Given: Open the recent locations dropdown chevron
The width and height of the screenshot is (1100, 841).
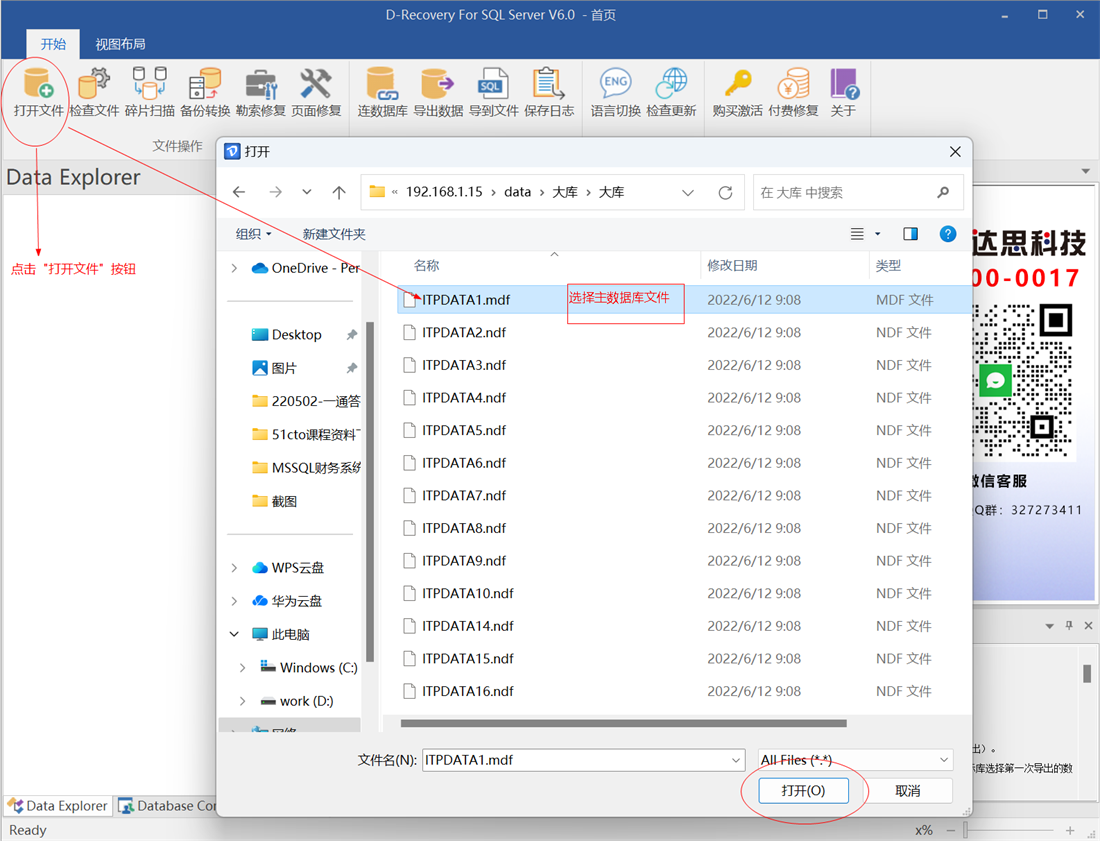Looking at the screenshot, I should pyautogui.click(x=307, y=192).
